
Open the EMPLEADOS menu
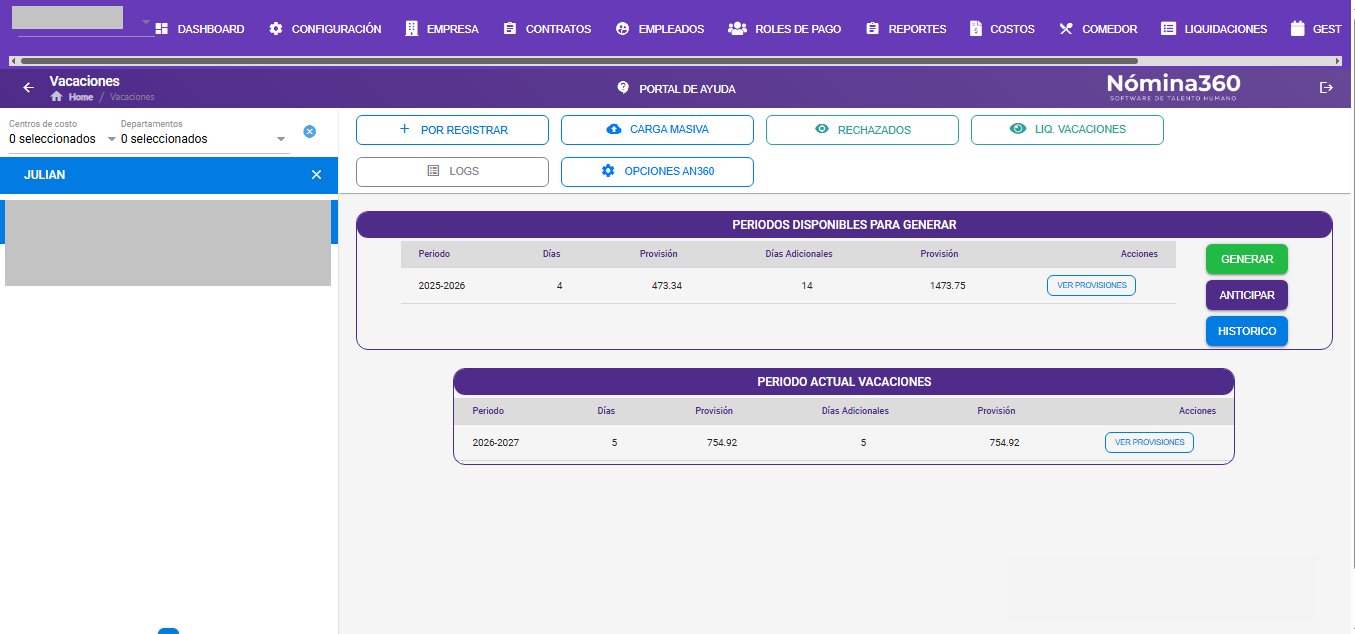pos(659,29)
